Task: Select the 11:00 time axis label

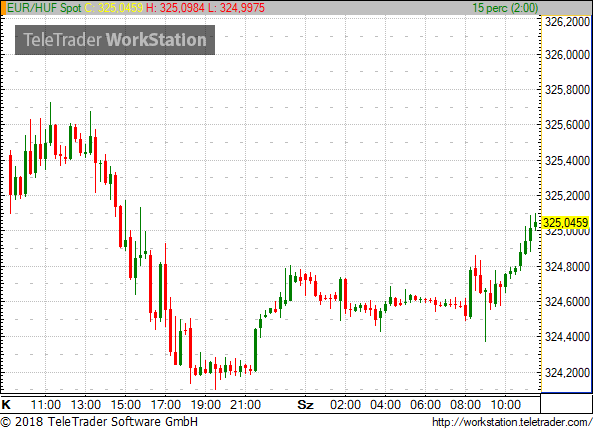Action: pyautogui.click(x=45, y=405)
